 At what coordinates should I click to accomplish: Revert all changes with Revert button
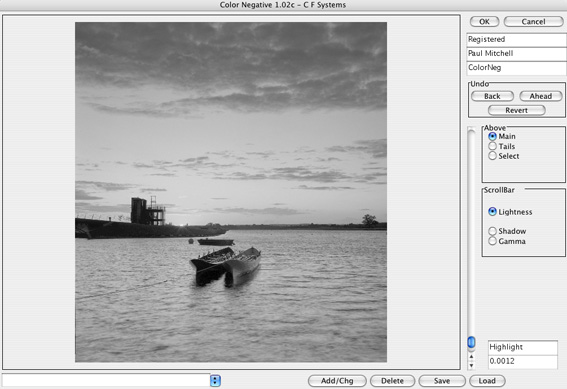pyautogui.click(x=516, y=110)
